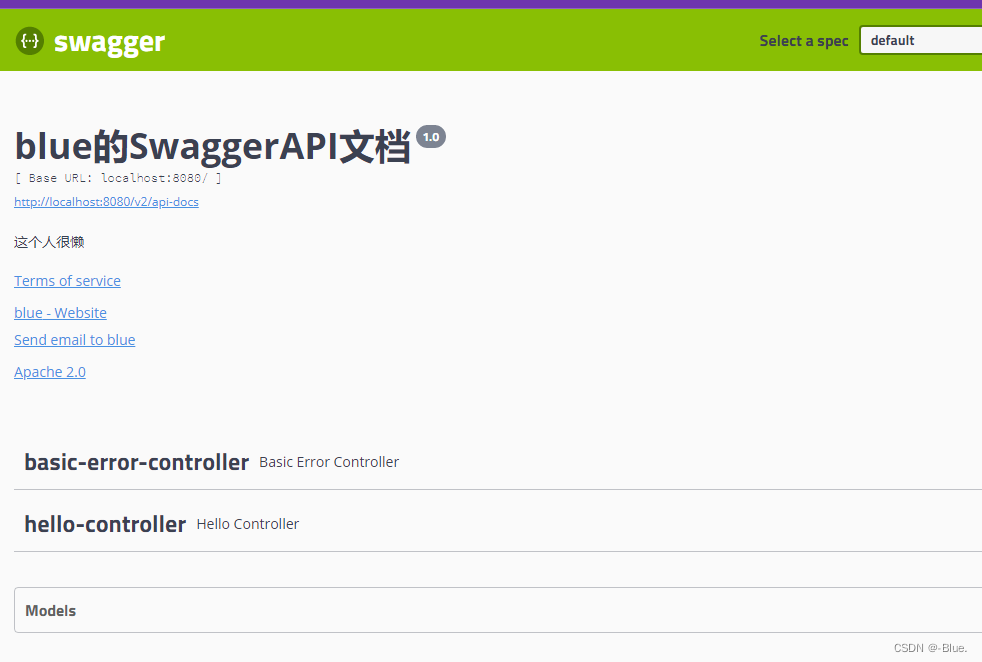Expand the hello-controller section

tap(498, 524)
